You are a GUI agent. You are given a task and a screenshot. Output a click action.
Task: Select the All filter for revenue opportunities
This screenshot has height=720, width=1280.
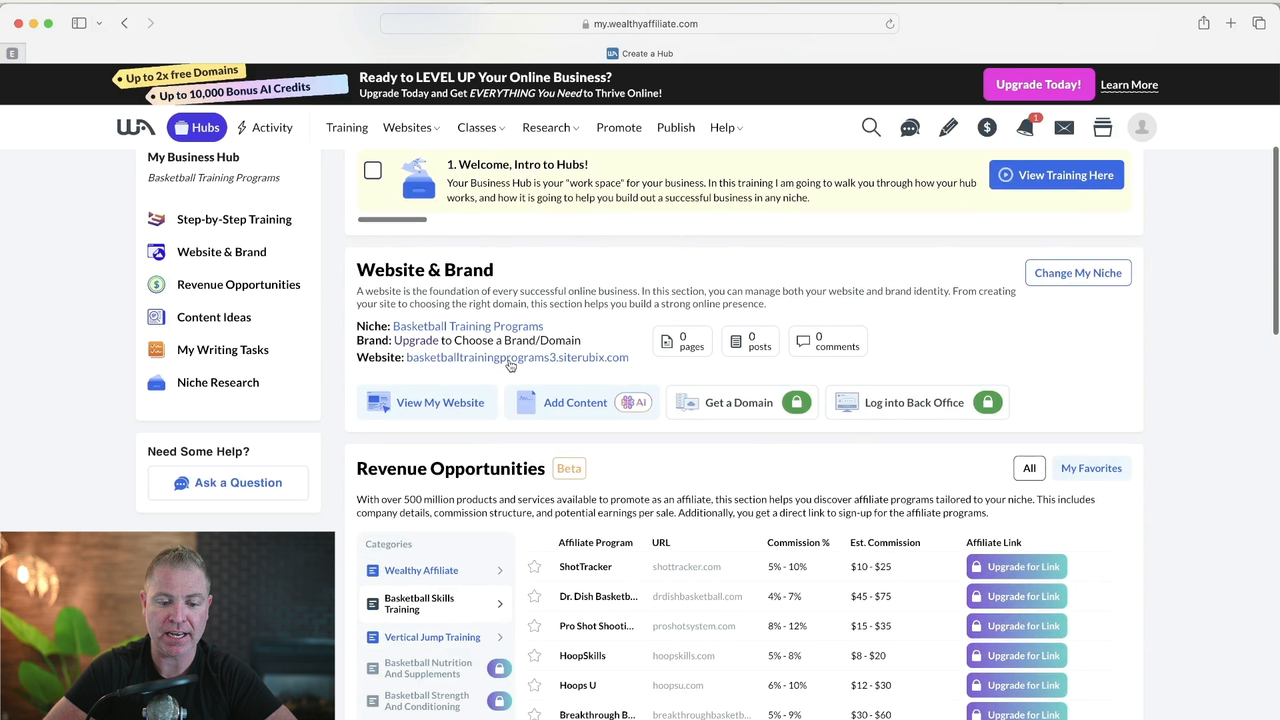1029,468
